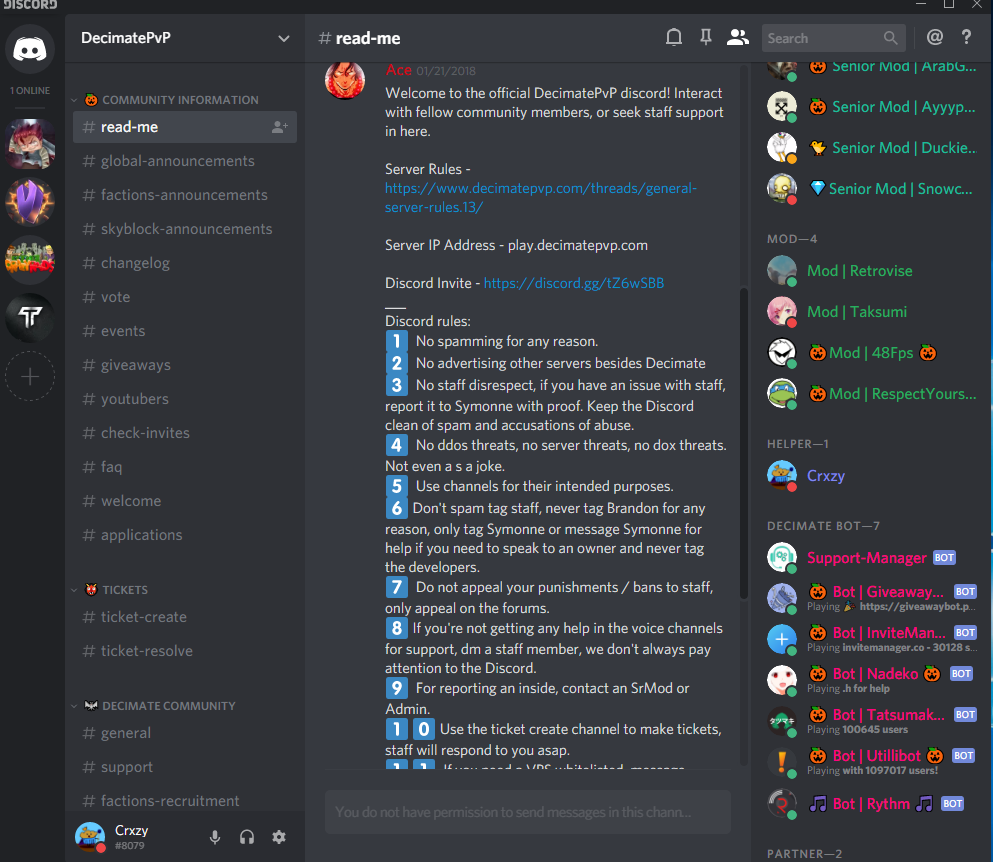
Task: Open Mod | RespectYours member profile
Action: pos(871,394)
